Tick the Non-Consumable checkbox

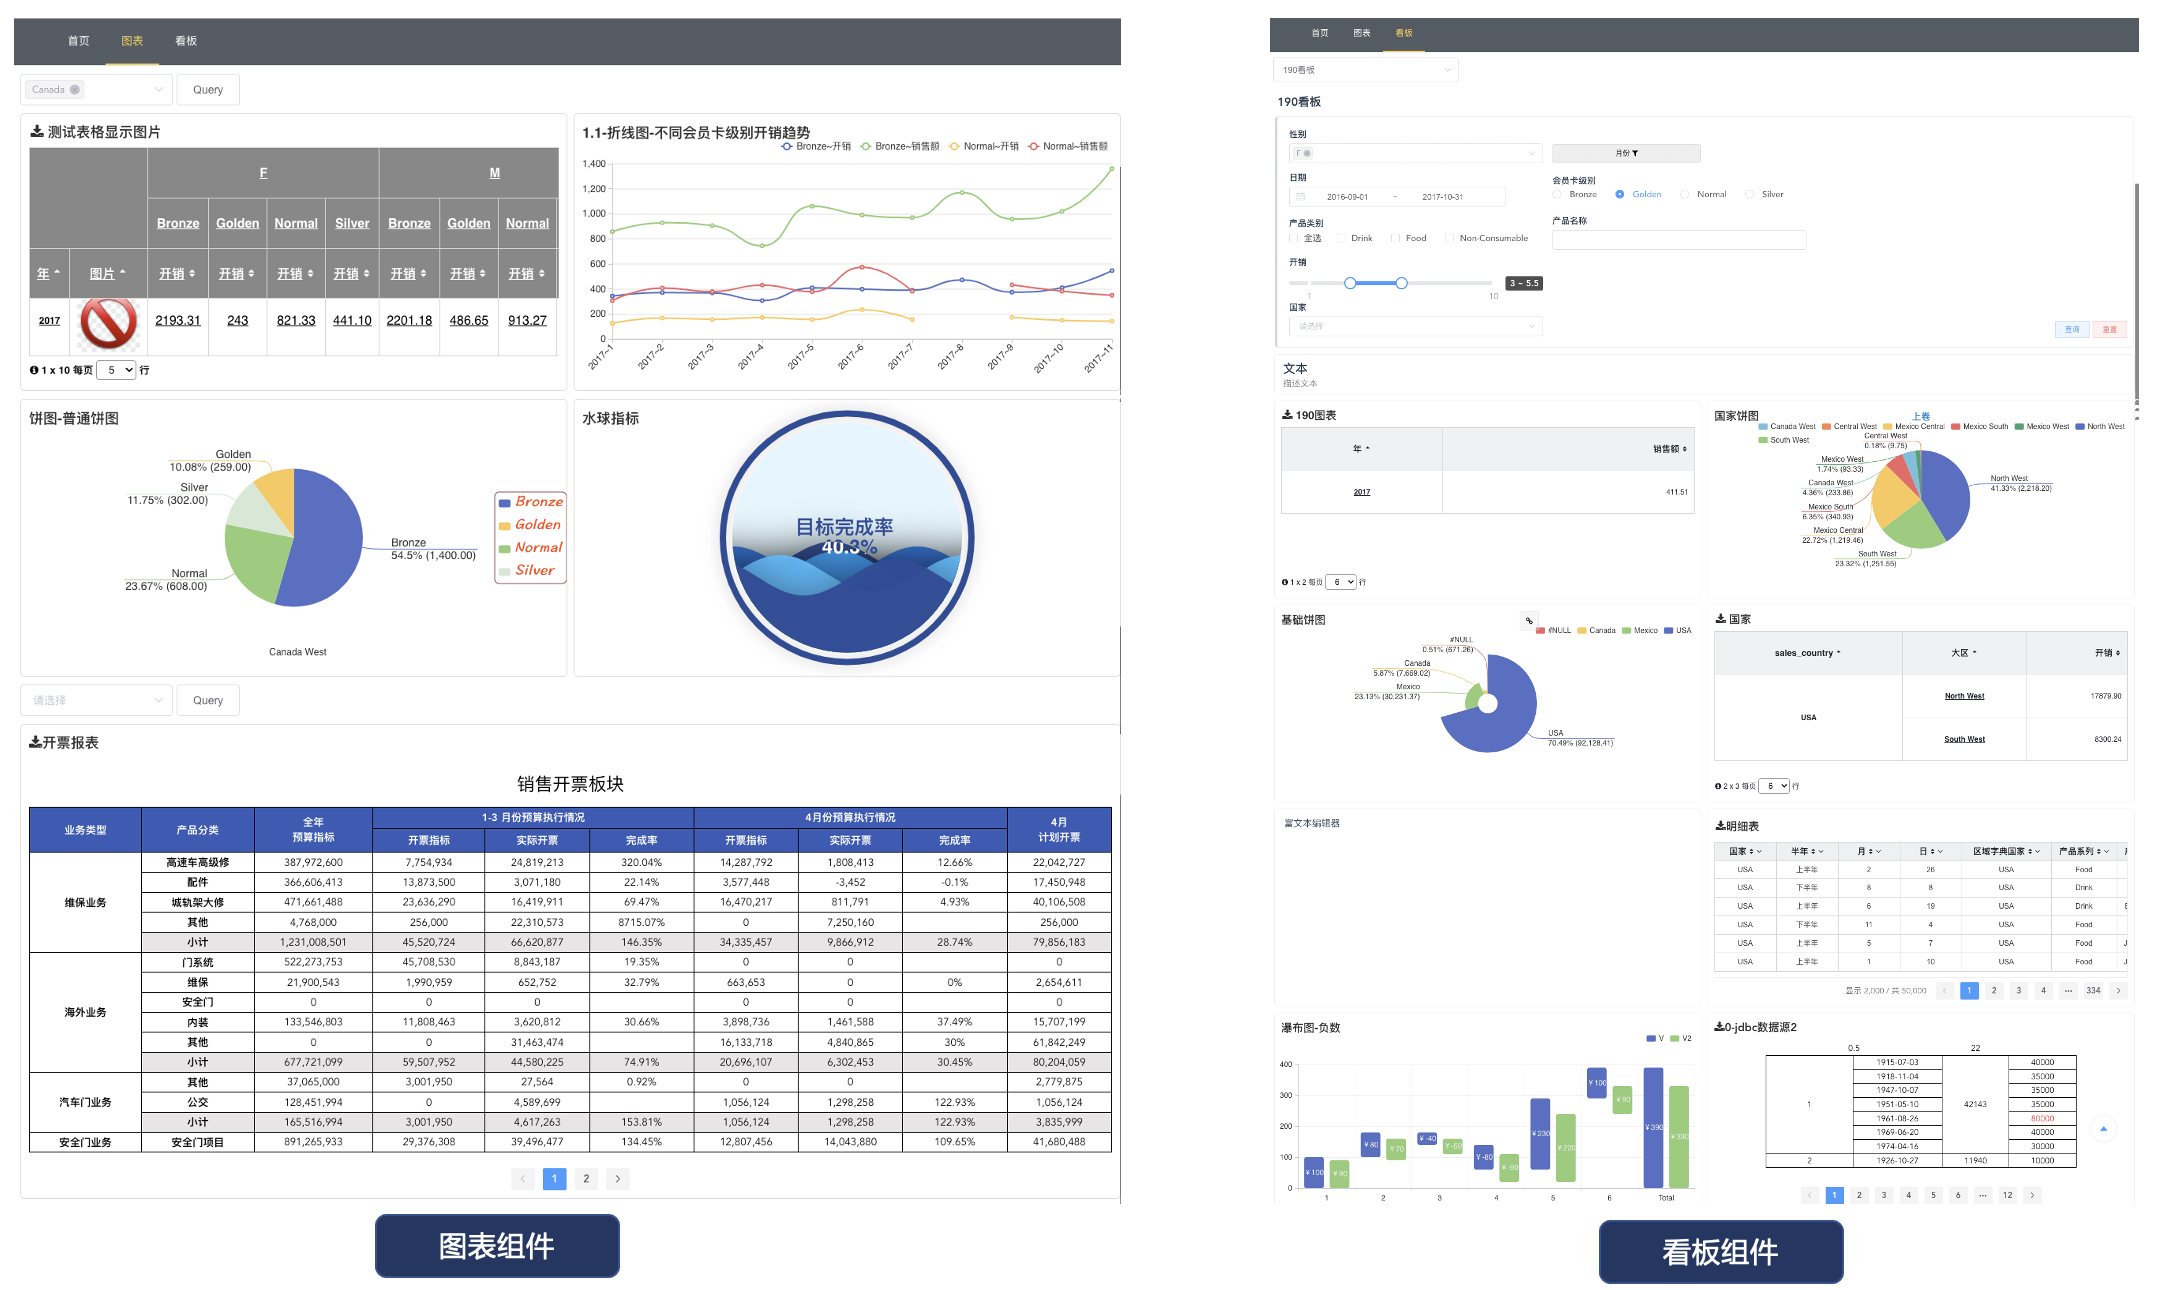(x=1449, y=239)
